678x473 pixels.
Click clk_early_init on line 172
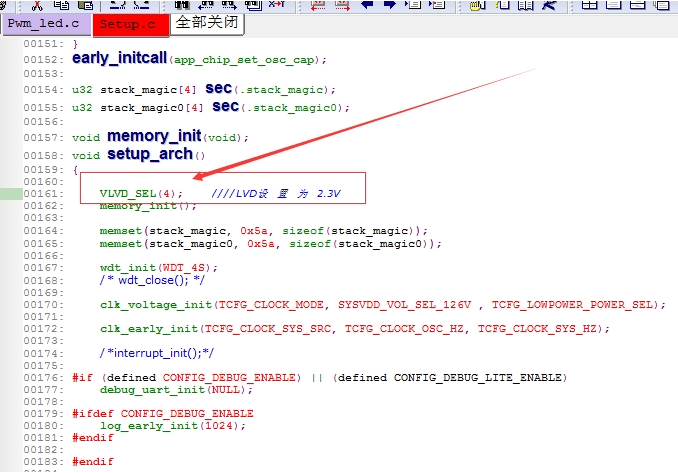pyautogui.click(x=149, y=329)
